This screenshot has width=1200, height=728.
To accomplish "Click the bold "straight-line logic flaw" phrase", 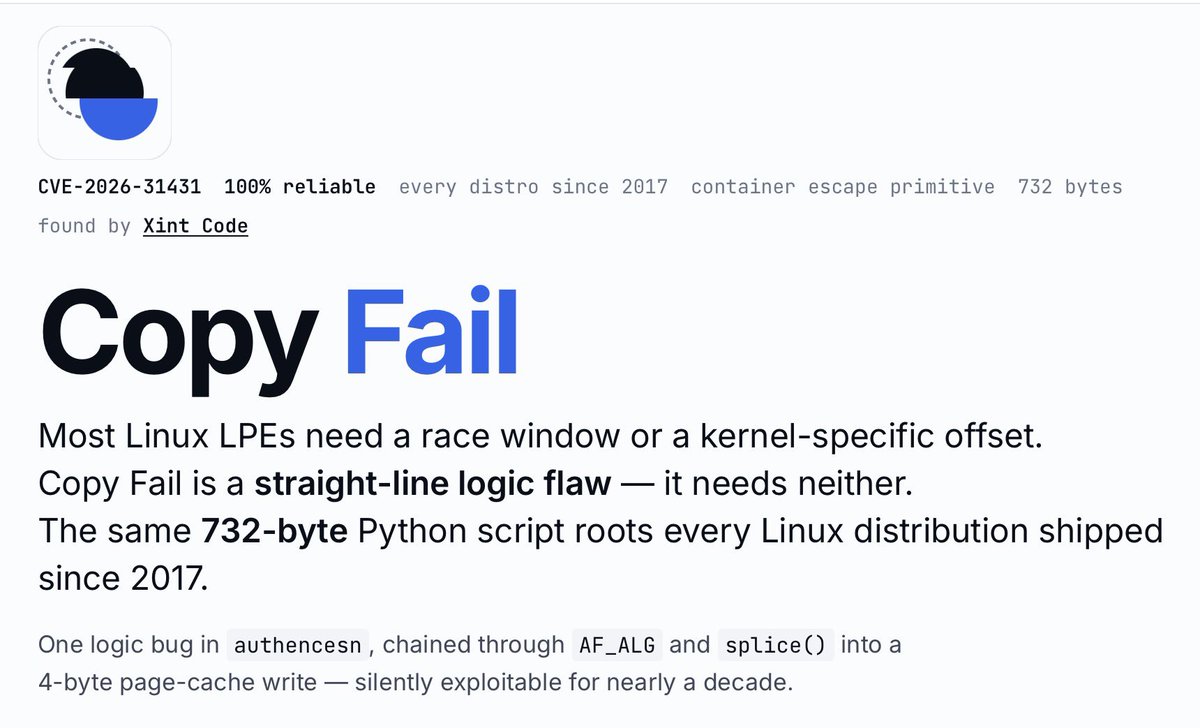I will [432, 484].
